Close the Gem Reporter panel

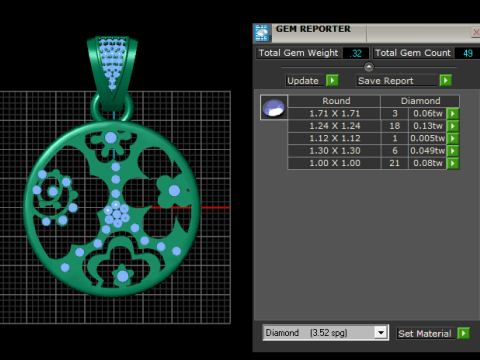pos(476,32)
